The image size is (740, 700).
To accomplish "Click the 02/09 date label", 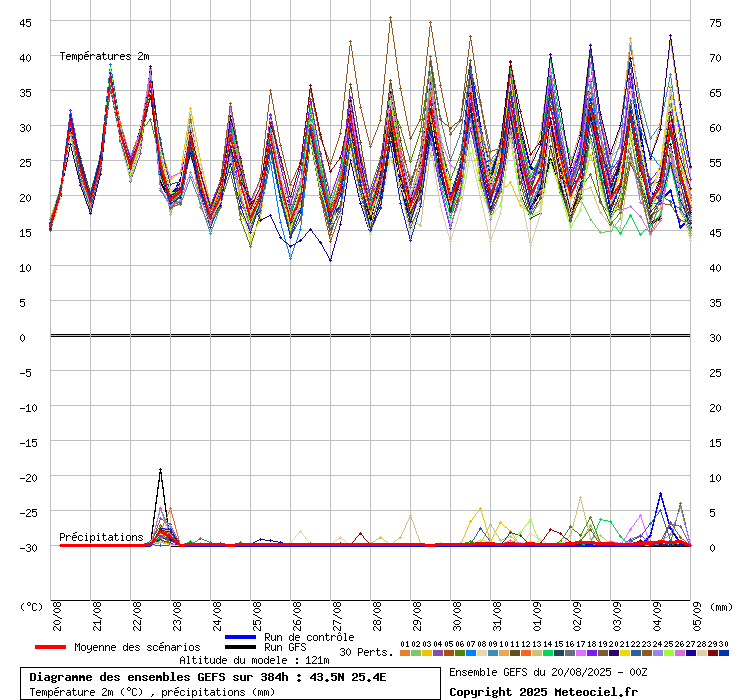I will point(577,616).
